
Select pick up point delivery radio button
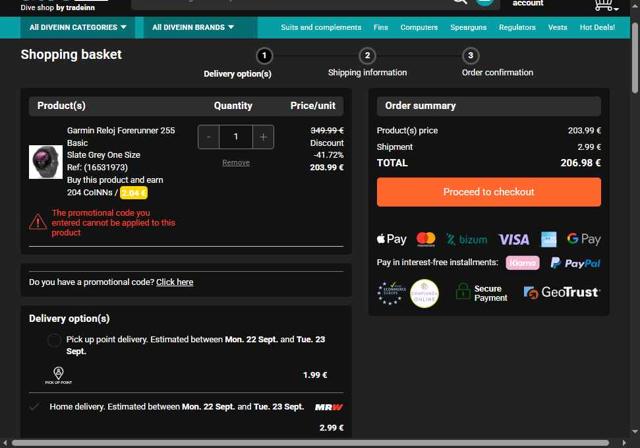[x=54, y=340]
